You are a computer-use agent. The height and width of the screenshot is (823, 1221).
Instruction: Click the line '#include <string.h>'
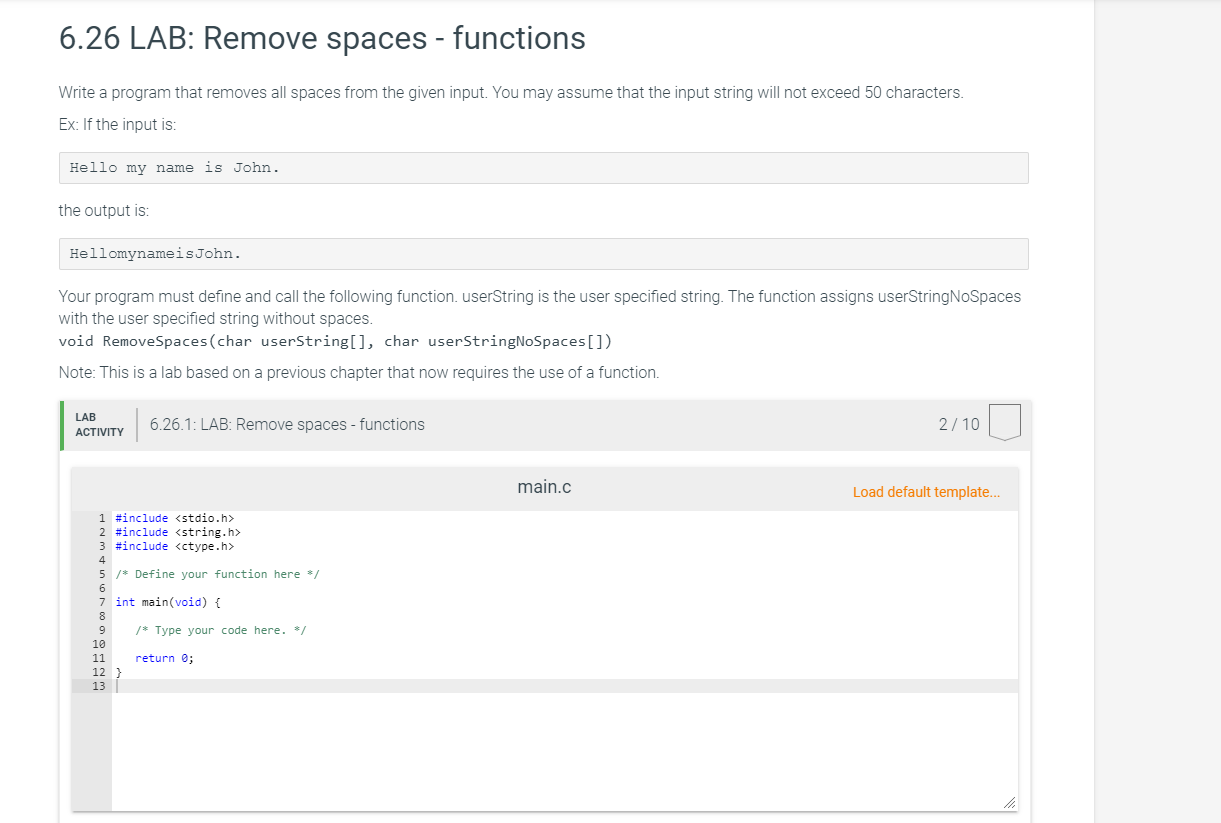click(178, 532)
